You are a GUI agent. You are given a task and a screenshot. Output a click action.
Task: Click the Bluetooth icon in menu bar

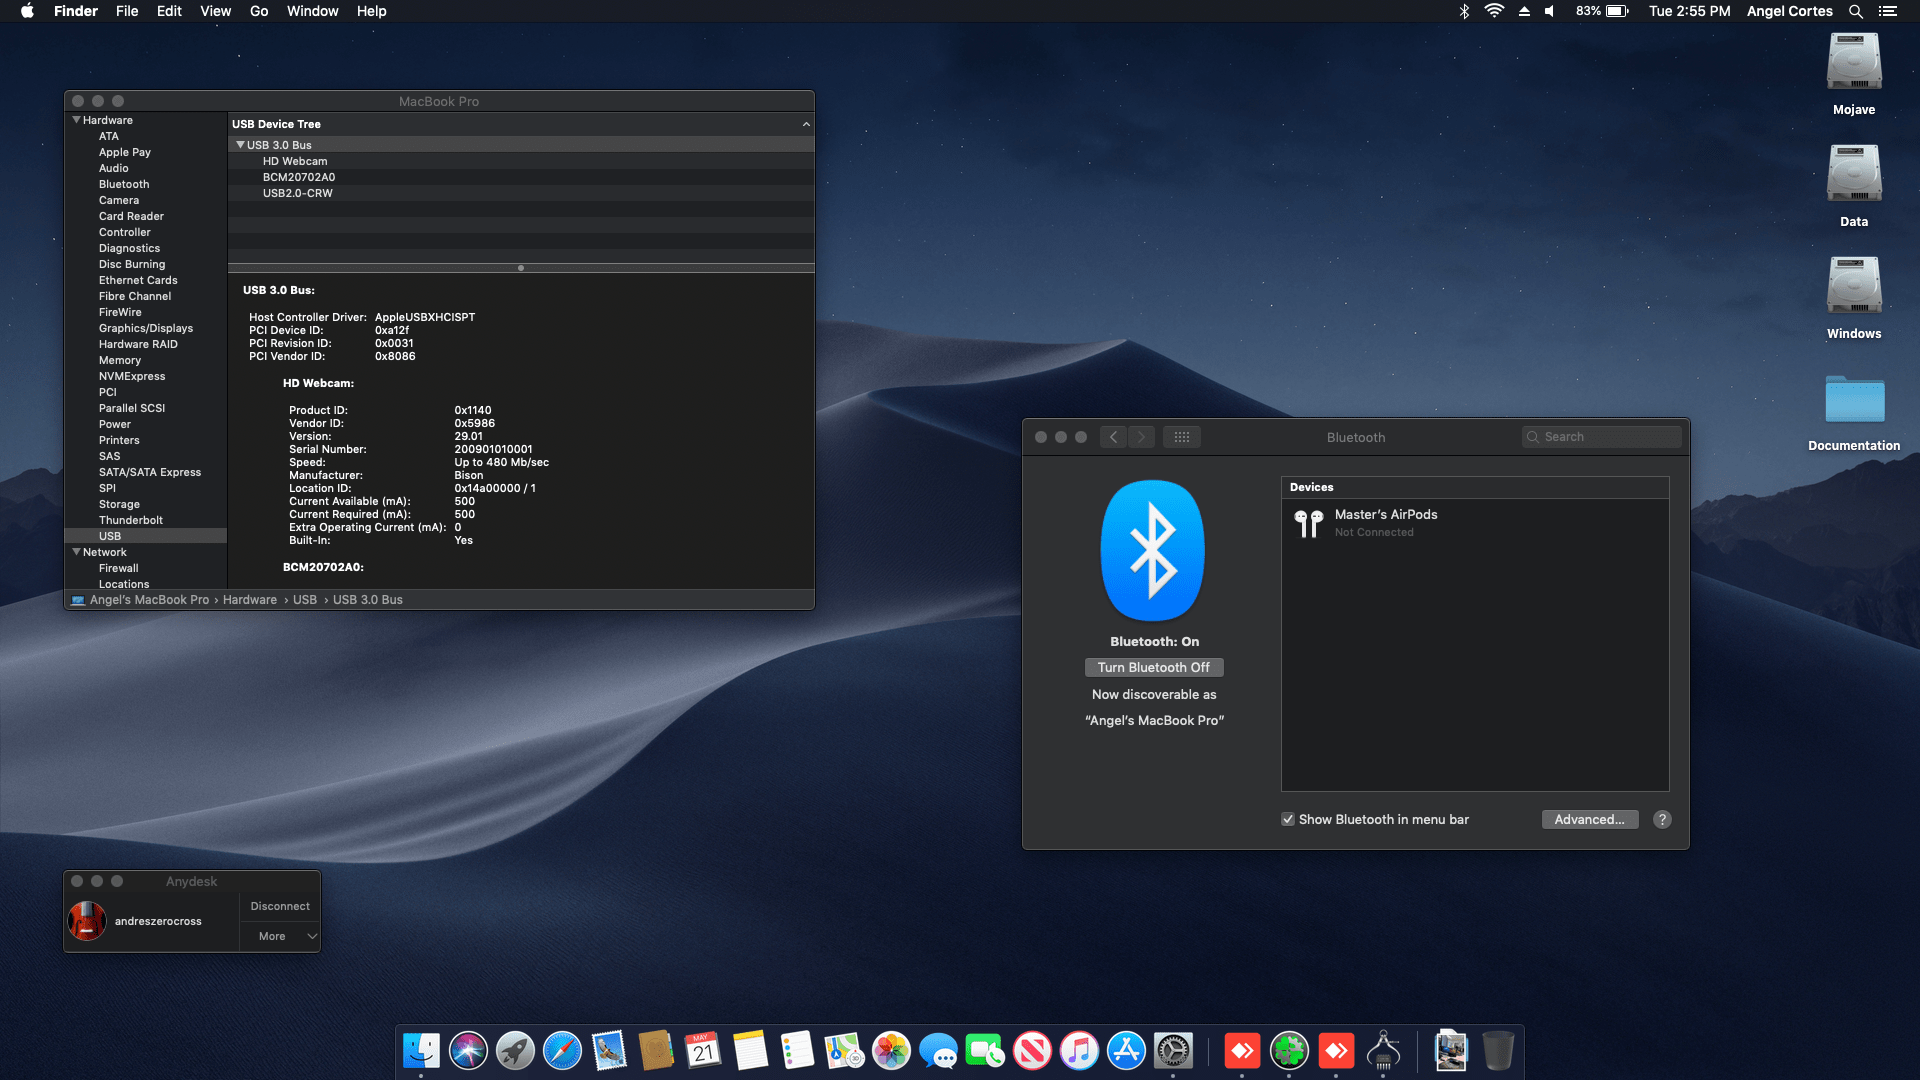pyautogui.click(x=1464, y=11)
